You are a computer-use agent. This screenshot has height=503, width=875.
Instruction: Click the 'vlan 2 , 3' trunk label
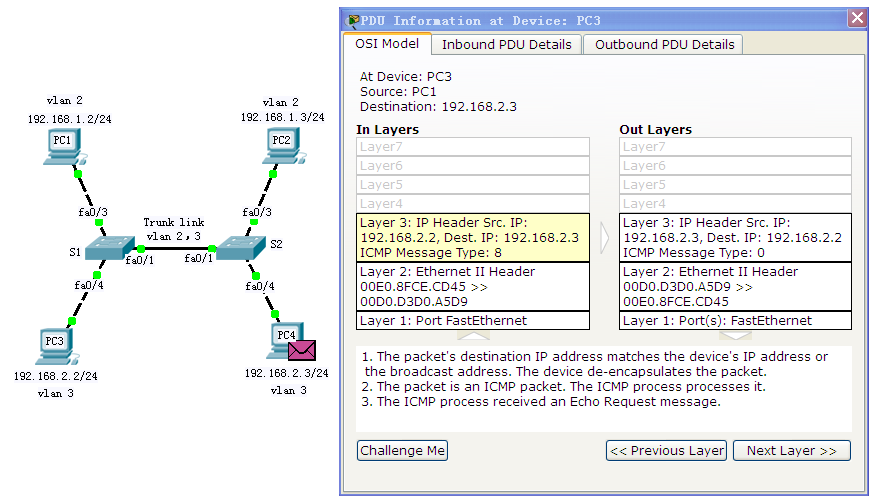click(174, 236)
